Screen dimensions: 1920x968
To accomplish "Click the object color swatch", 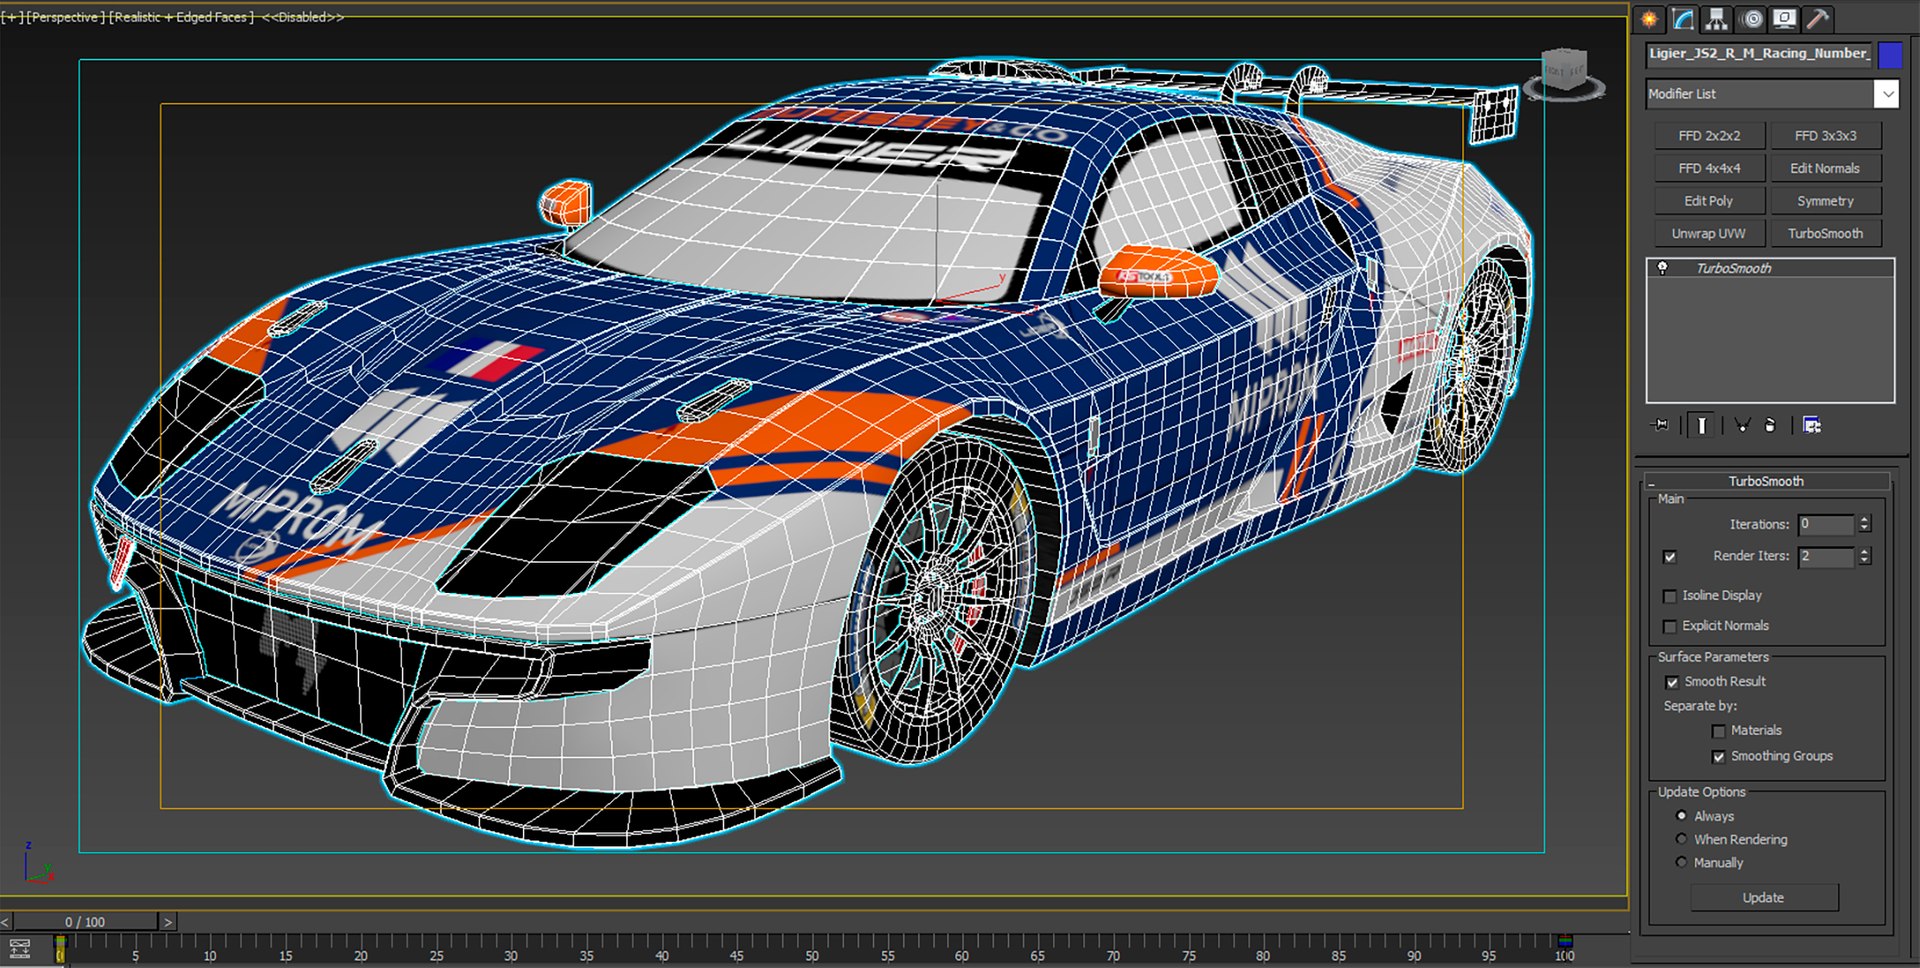I will click(x=1890, y=54).
